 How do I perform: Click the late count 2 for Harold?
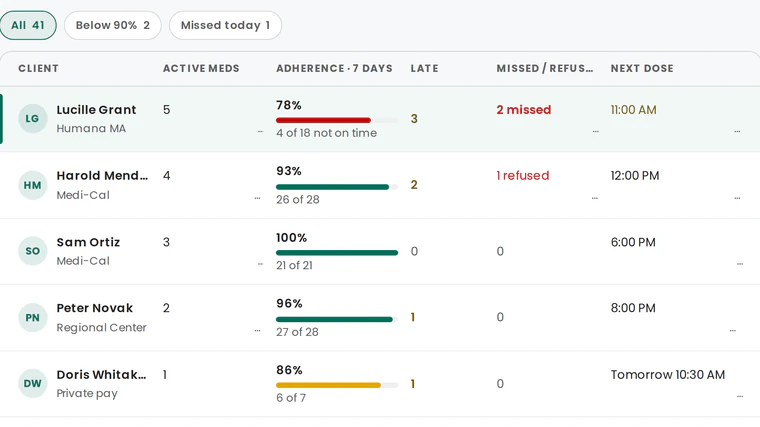coord(414,185)
